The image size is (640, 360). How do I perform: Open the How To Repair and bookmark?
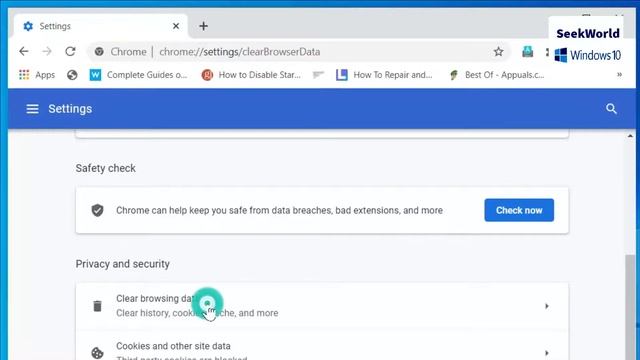pyautogui.click(x=384, y=75)
